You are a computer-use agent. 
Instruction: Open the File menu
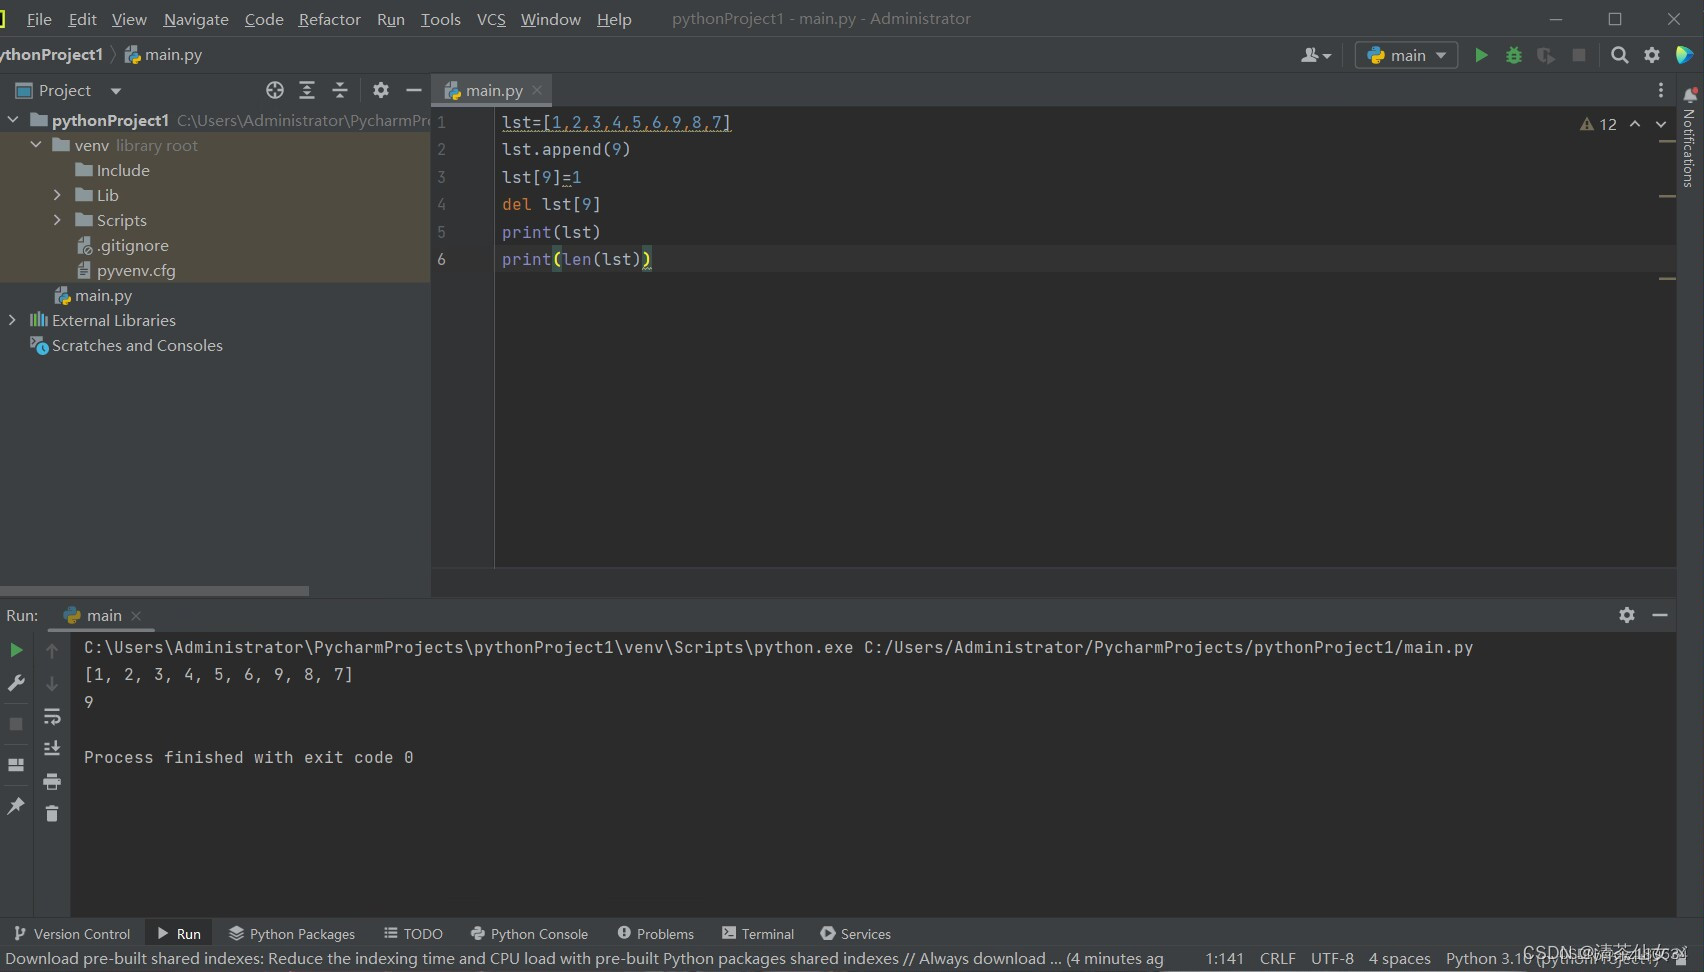click(x=39, y=19)
